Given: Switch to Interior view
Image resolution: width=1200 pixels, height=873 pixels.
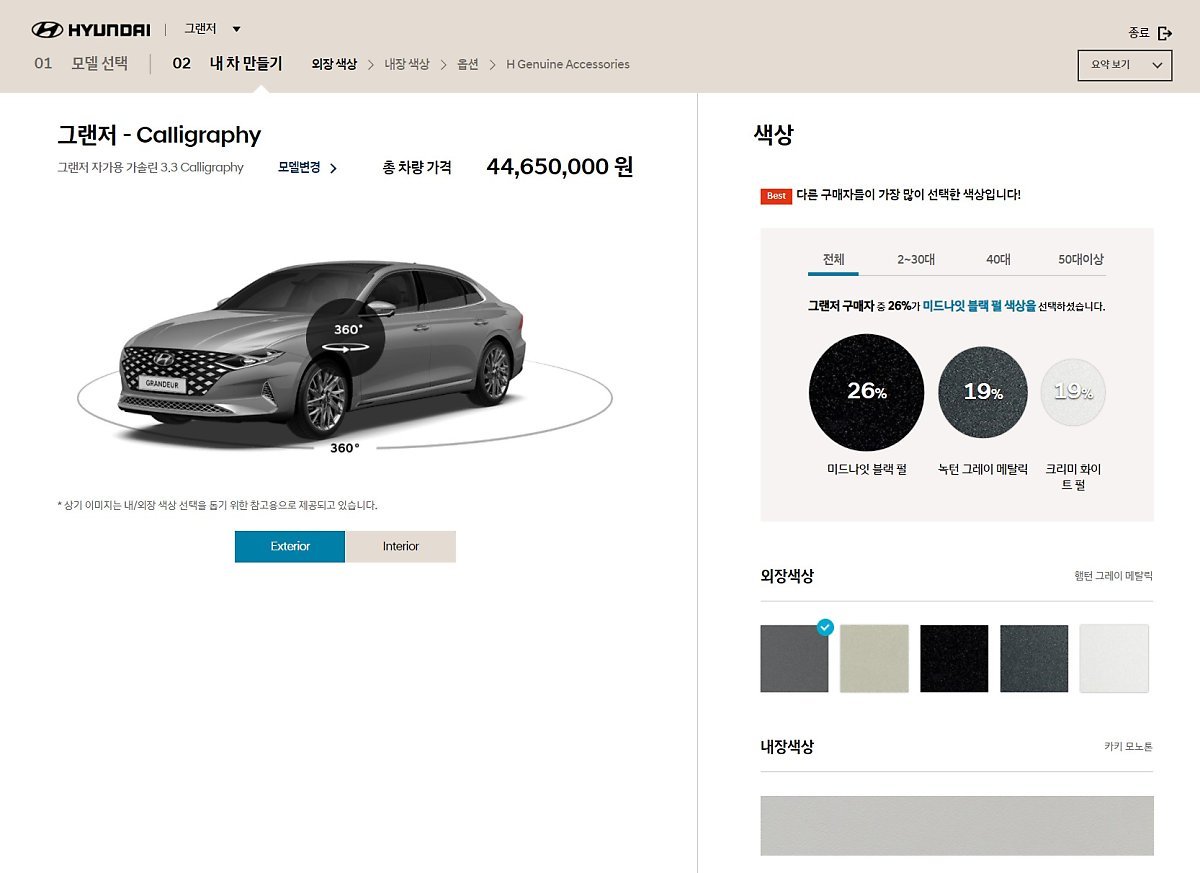Looking at the screenshot, I should pyautogui.click(x=401, y=546).
